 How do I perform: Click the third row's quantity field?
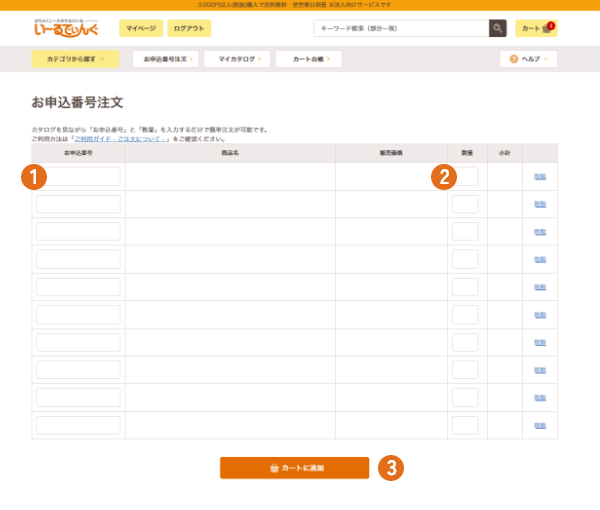pyautogui.click(x=465, y=232)
